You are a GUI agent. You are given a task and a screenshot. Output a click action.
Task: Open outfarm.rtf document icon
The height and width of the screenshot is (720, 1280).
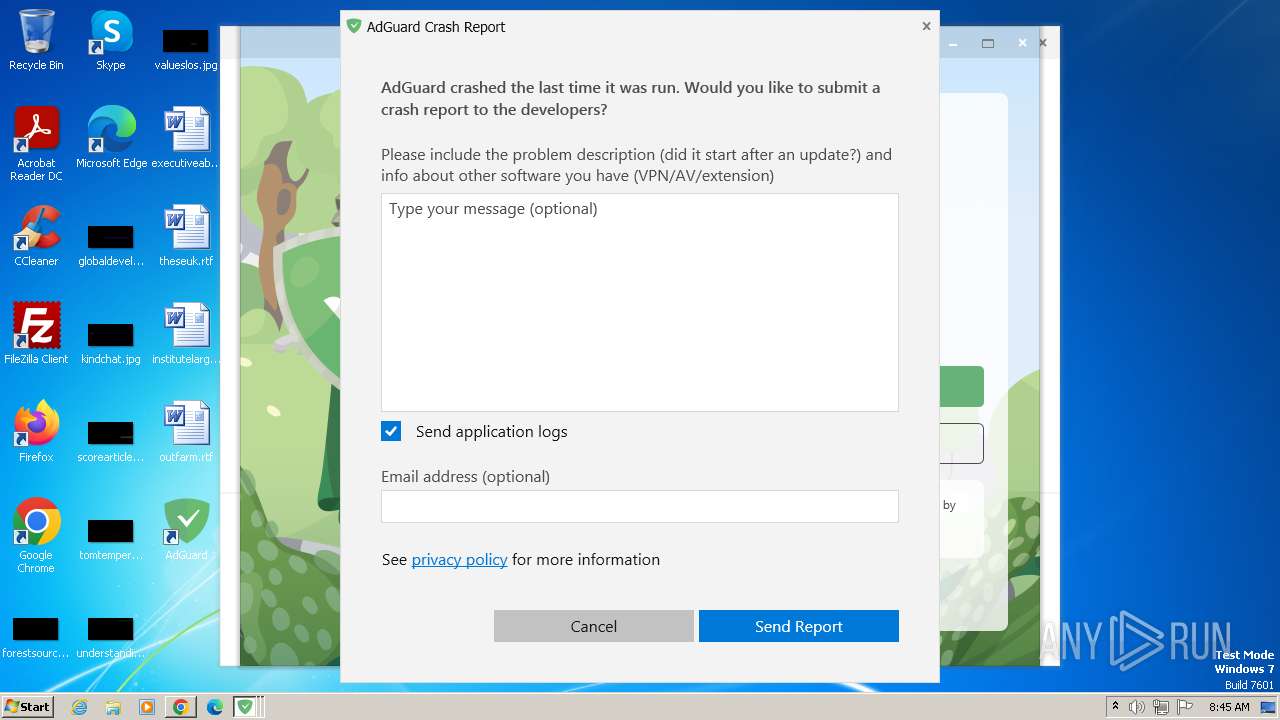[x=186, y=432]
